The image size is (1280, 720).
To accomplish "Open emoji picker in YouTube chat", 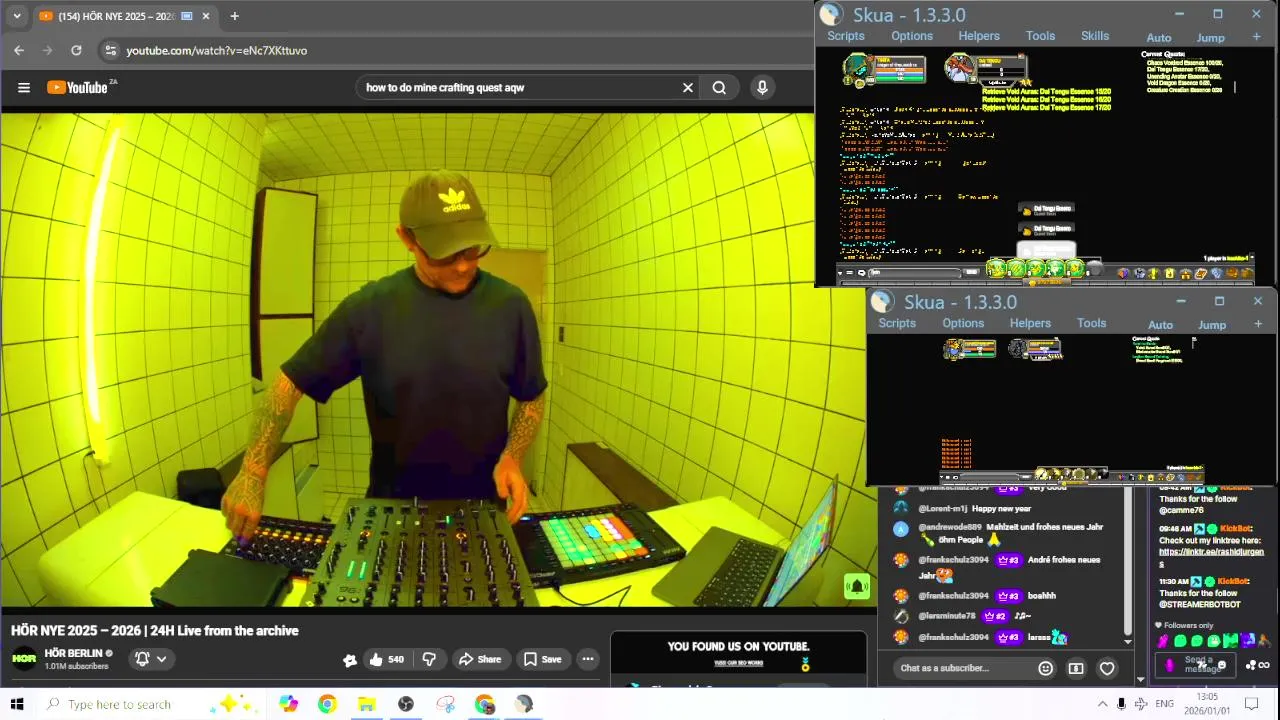I will 1045,668.
